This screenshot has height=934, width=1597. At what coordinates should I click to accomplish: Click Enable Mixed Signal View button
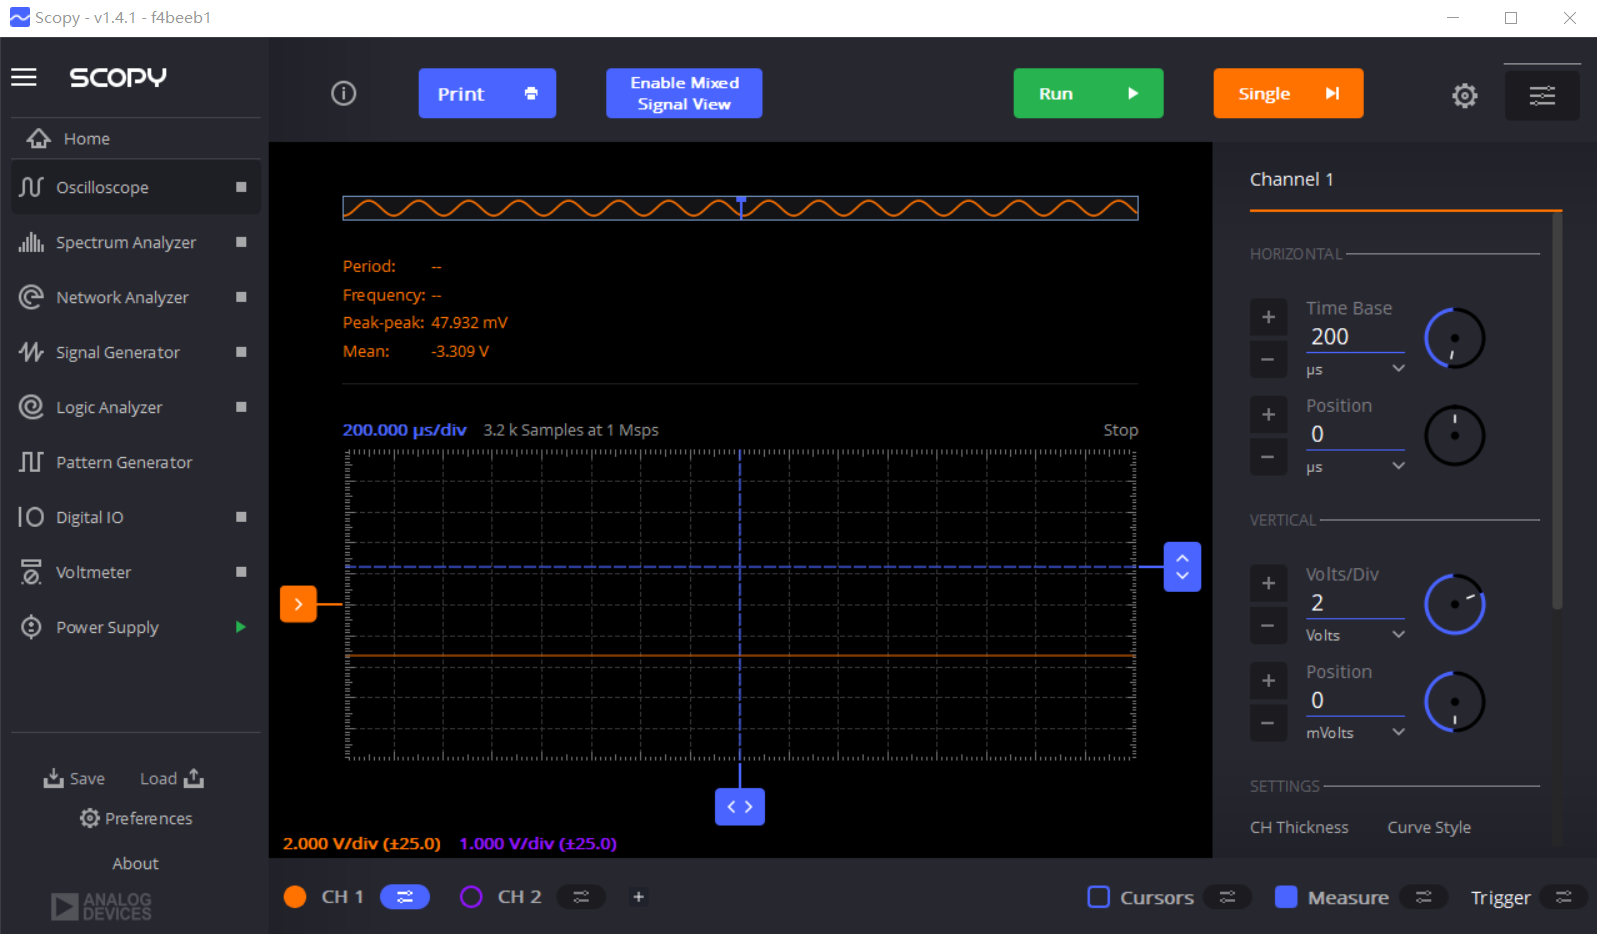684,94
